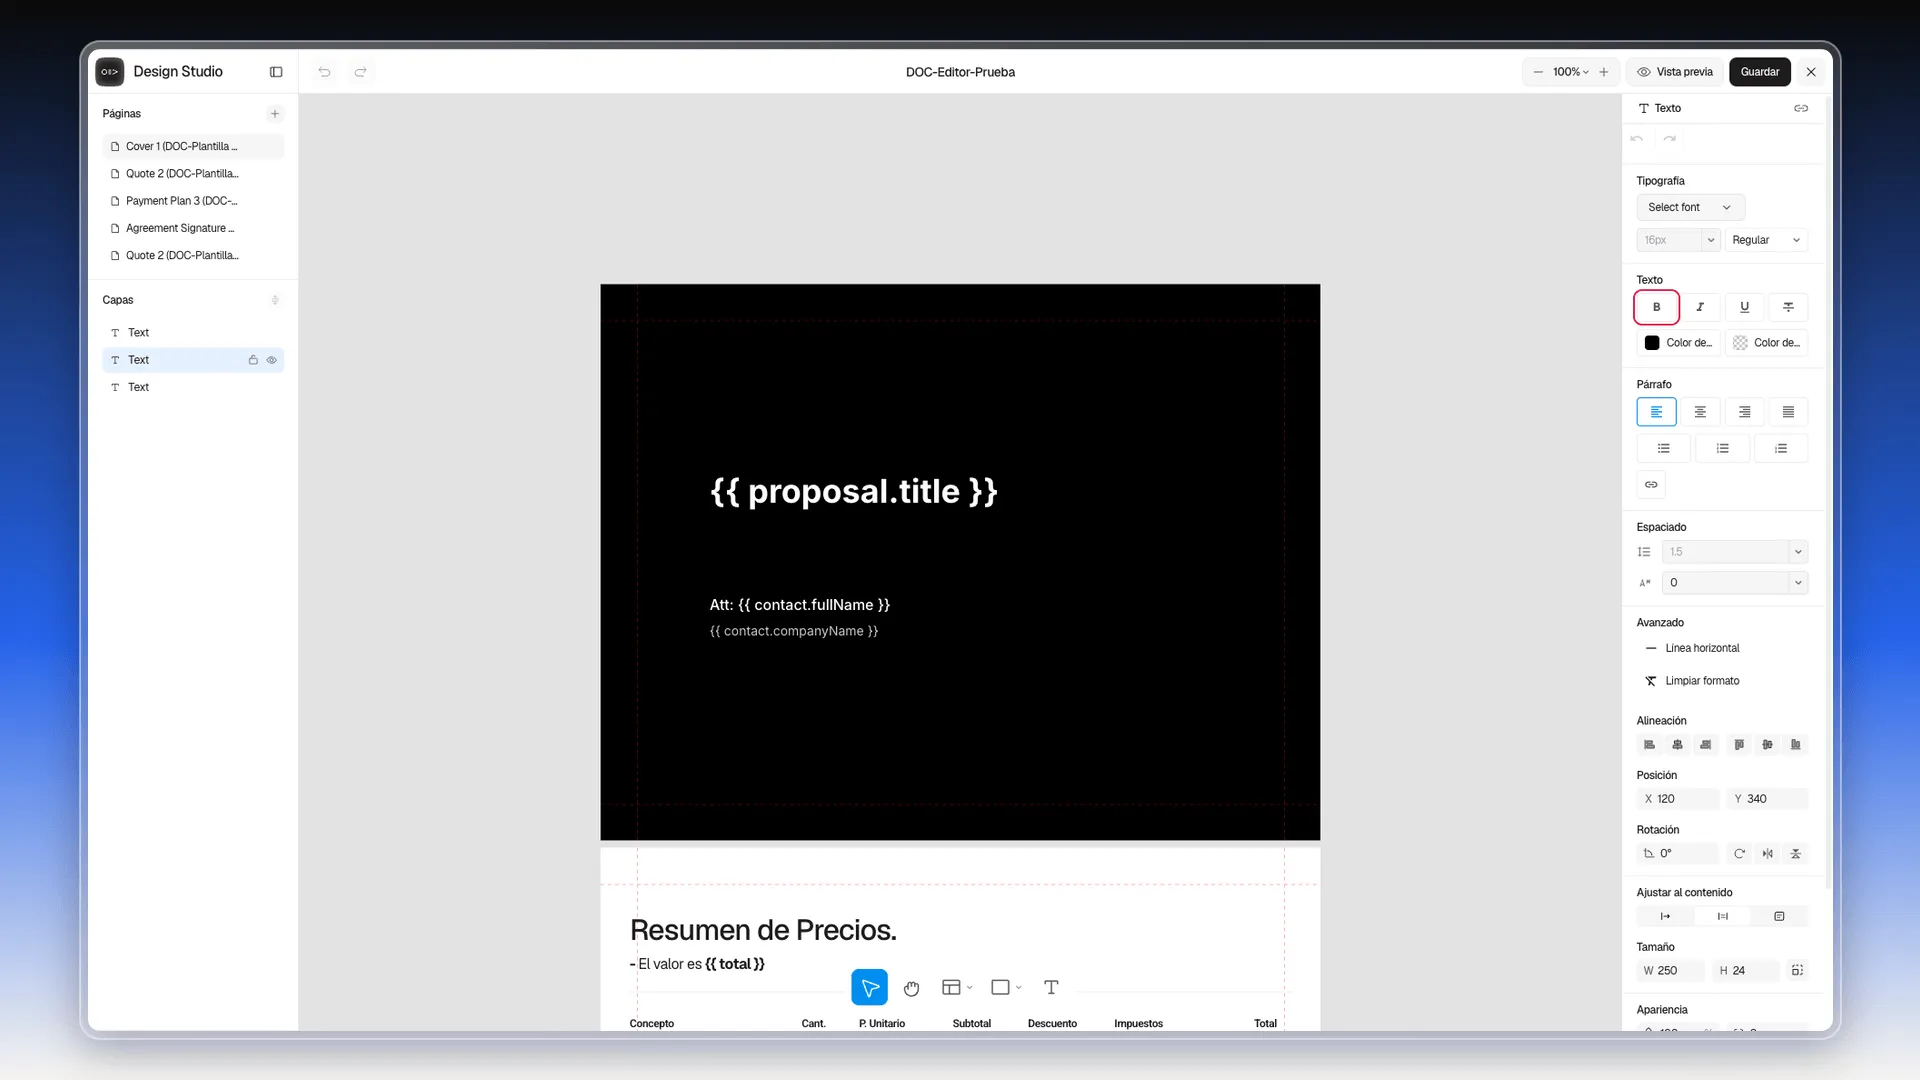Click the link icon in Texto header
The height and width of the screenshot is (1080, 1920).
pyautogui.click(x=1801, y=108)
